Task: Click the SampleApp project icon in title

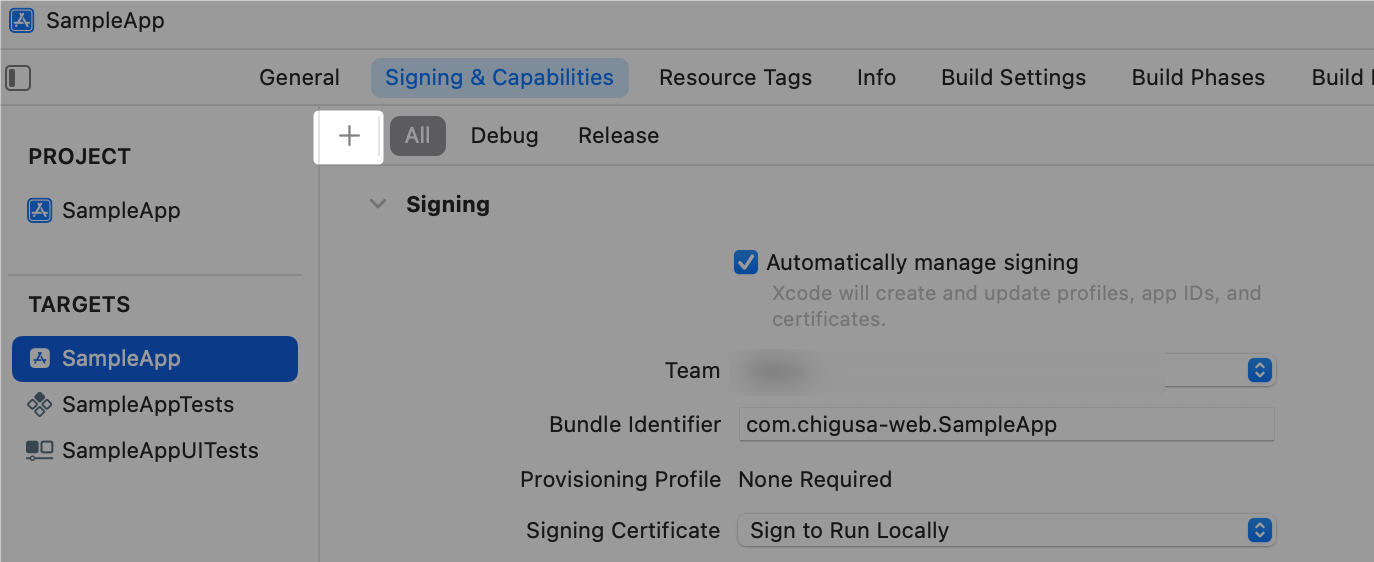Action: [21, 20]
